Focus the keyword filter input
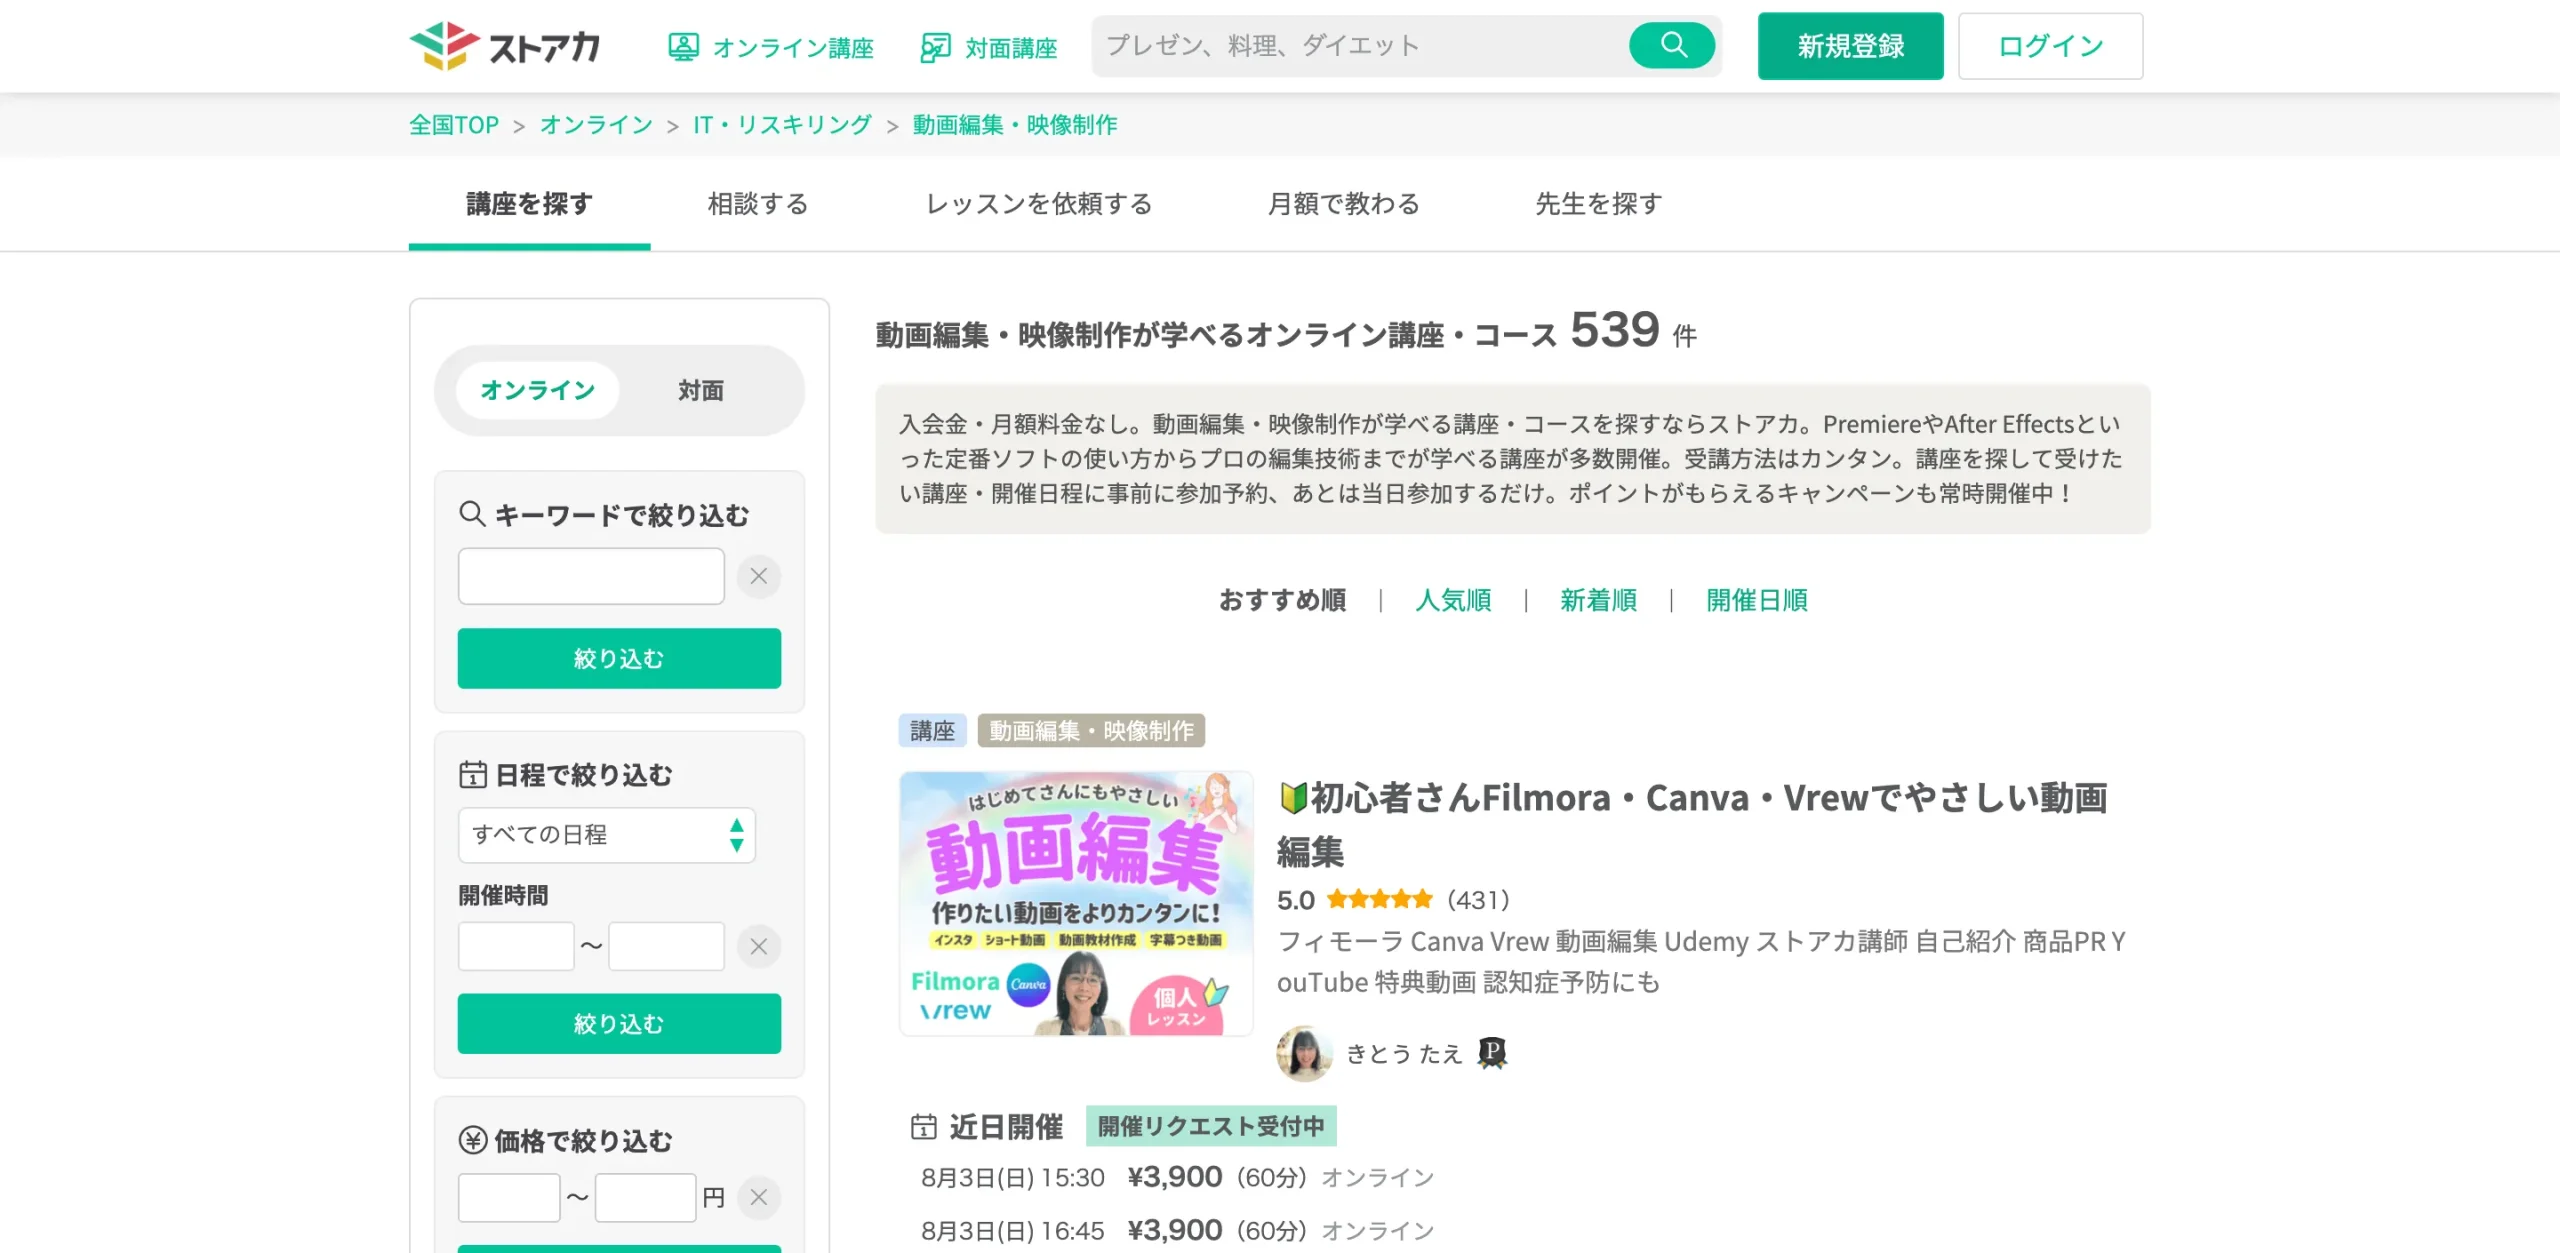This screenshot has width=2560, height=1253. pyautogui.click(x=591, y=576)
